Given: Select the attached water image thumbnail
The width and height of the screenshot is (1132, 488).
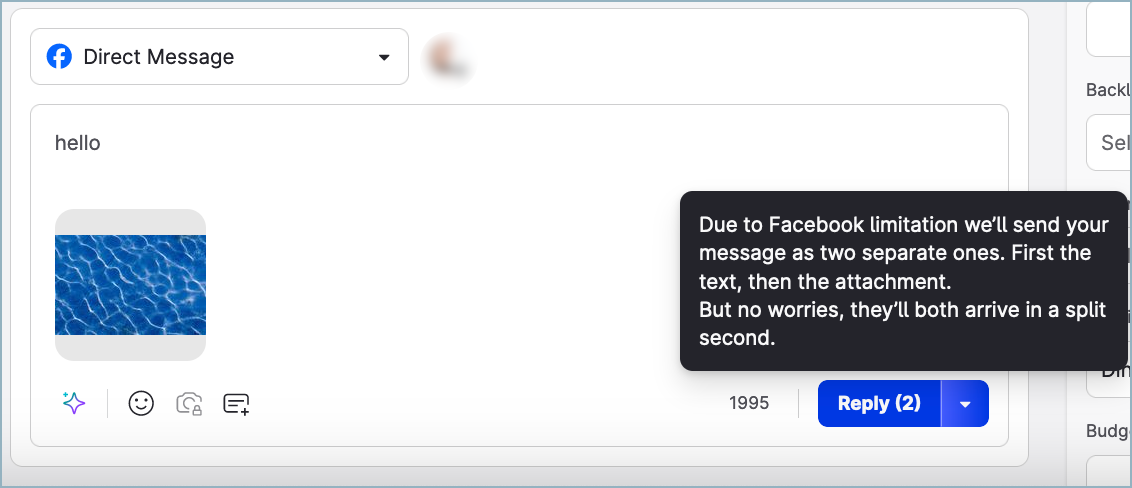Looking at the screenshot, I should pos(130,285).
